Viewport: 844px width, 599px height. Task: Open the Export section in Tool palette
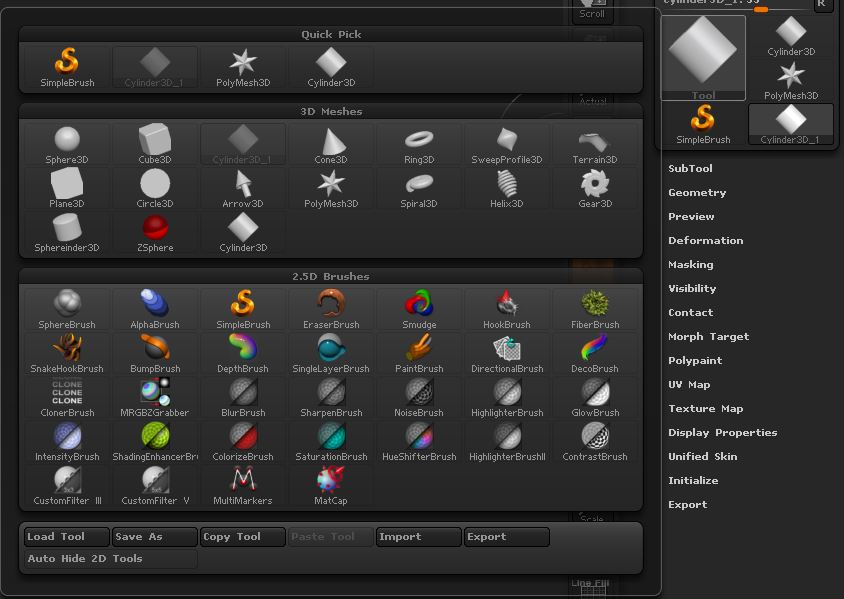coord(687,505)
